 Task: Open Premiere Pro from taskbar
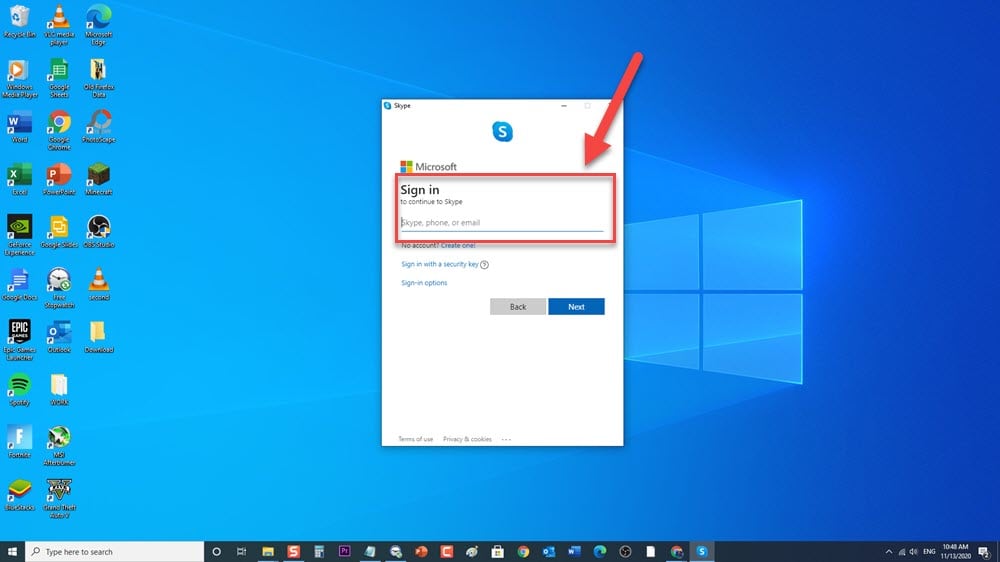tap(344, 552)
